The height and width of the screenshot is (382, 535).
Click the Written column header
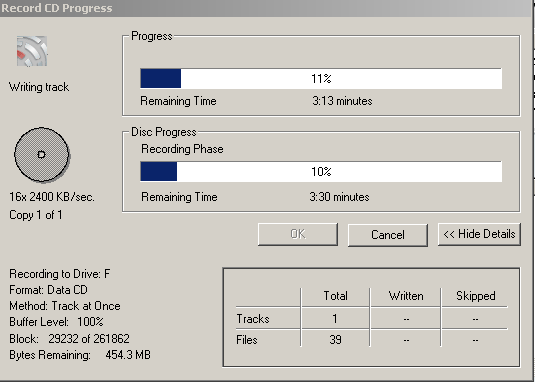[x=406, y=296]
